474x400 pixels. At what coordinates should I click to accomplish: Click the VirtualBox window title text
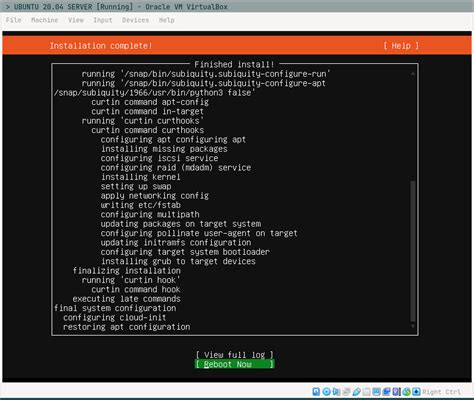(x=121, y=6)
